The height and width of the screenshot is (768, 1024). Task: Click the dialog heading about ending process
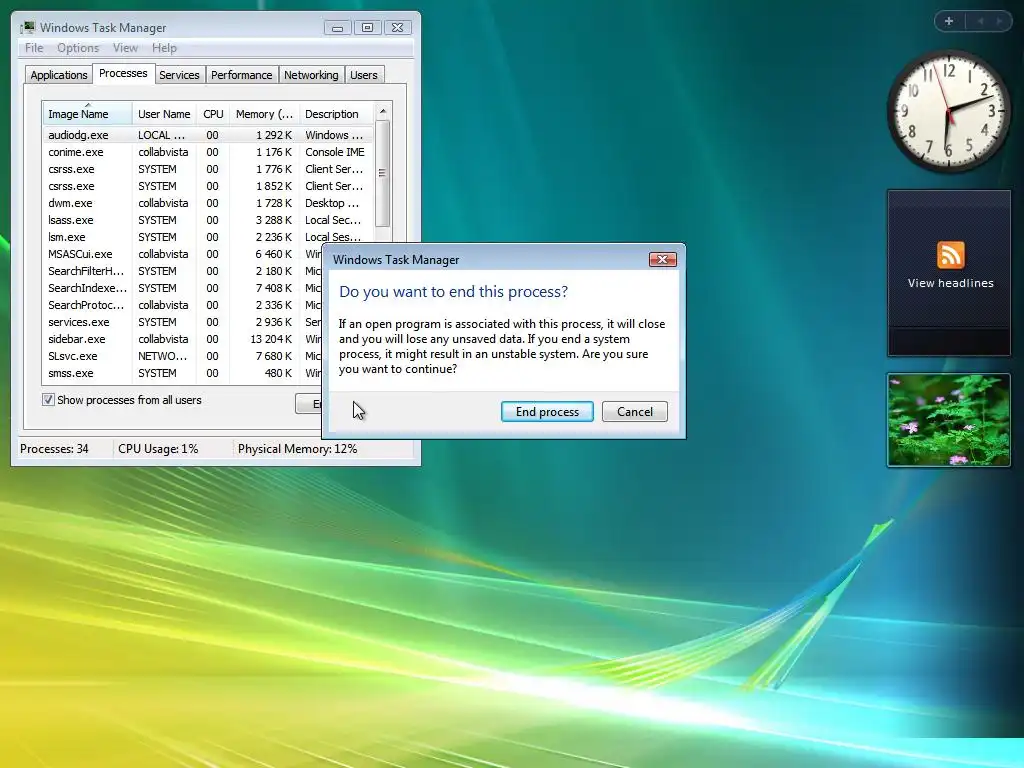453,291
